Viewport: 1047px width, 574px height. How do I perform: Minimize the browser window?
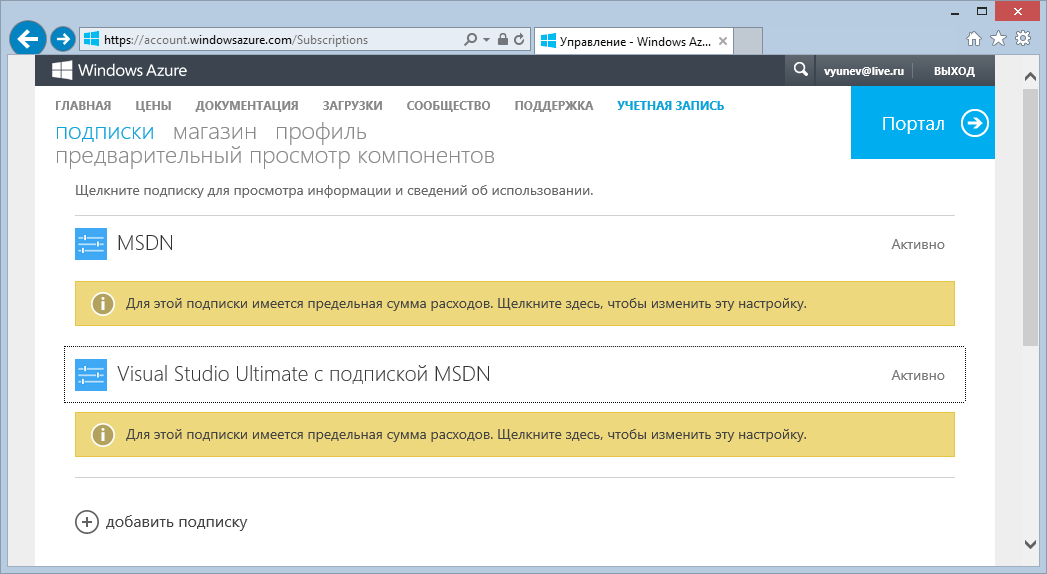[955, 11]
